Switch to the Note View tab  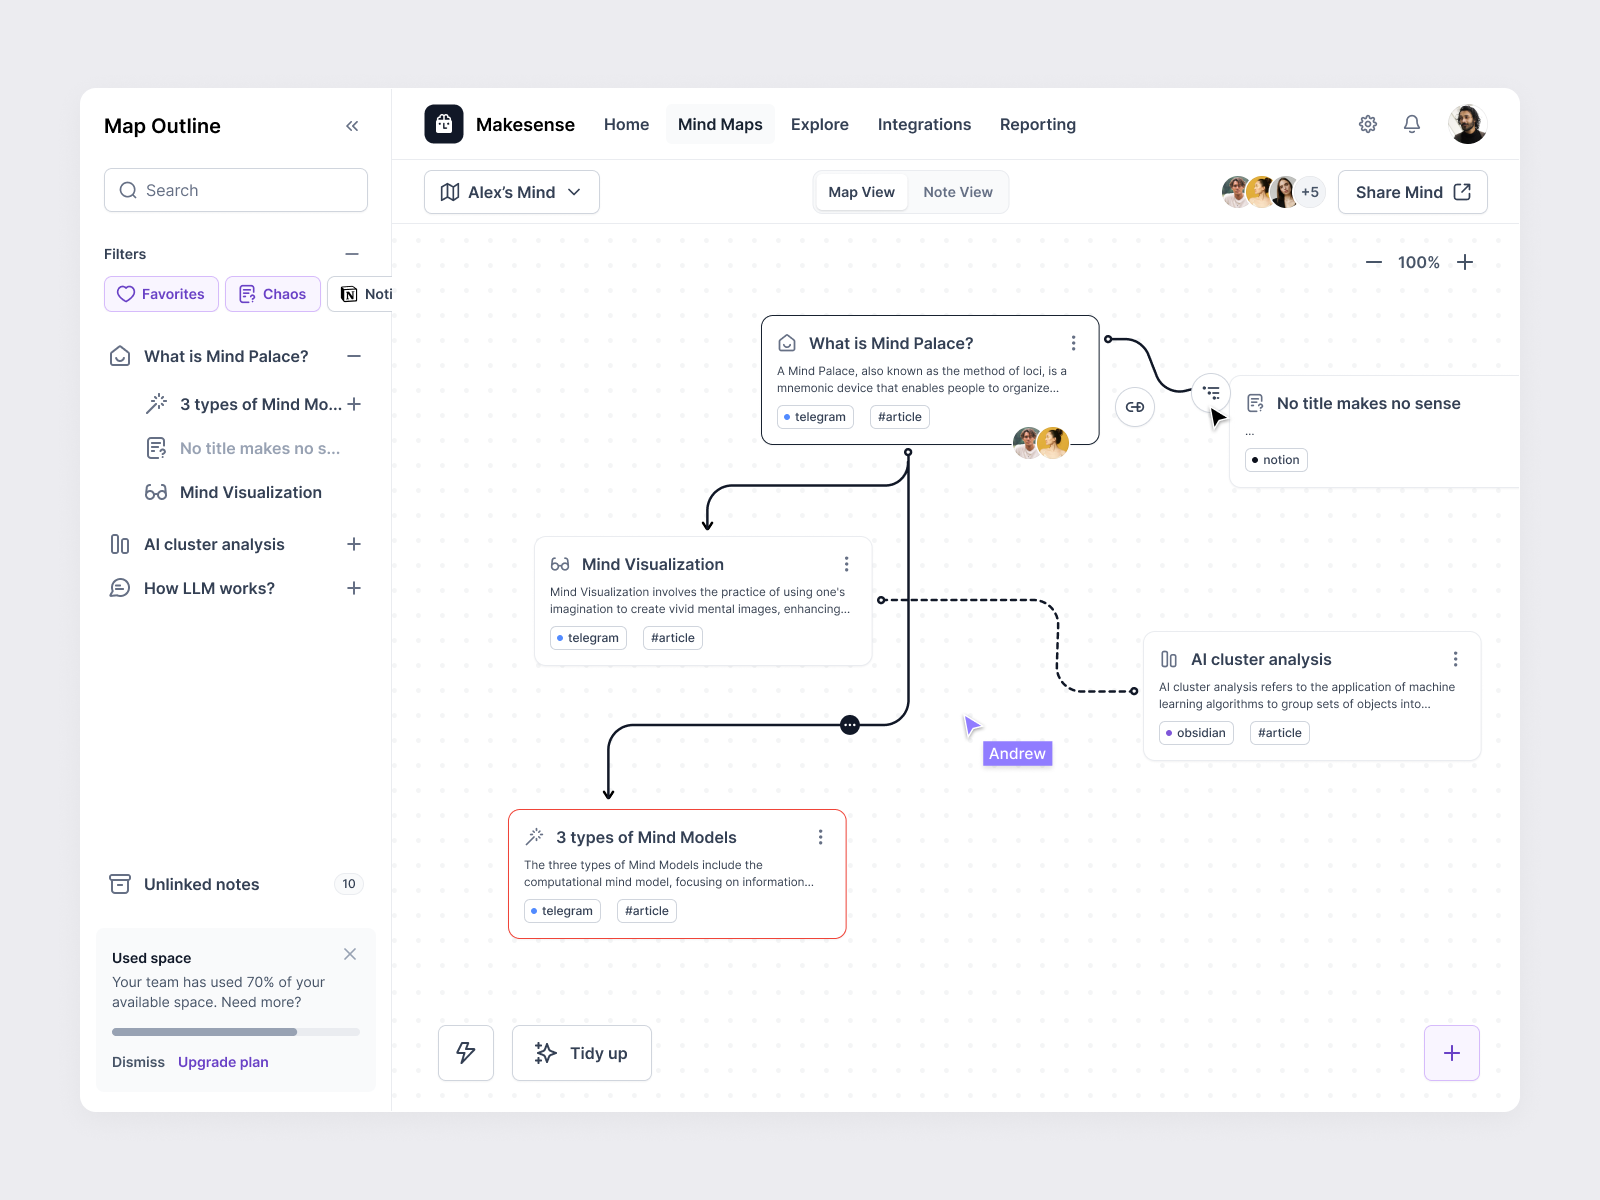click(957, 191)
